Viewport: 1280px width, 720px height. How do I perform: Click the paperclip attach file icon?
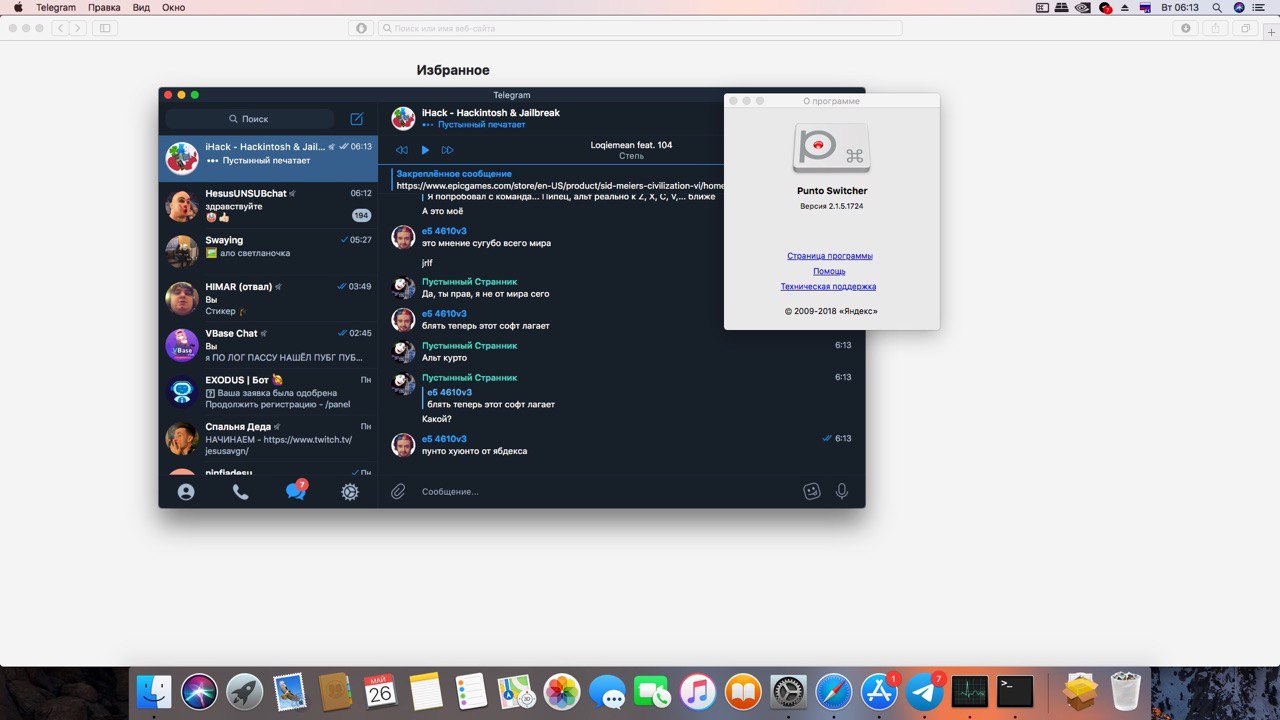pos(398,491)
